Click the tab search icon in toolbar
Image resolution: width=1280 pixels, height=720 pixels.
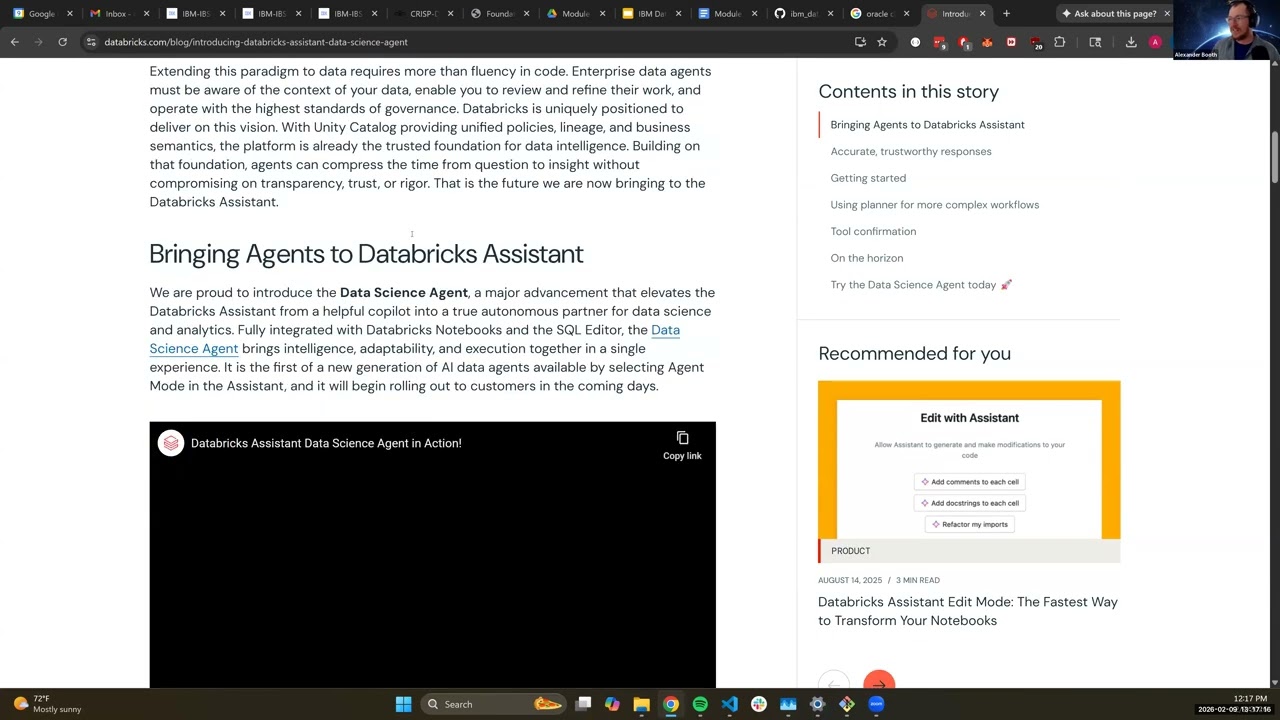pos(1095,42)
